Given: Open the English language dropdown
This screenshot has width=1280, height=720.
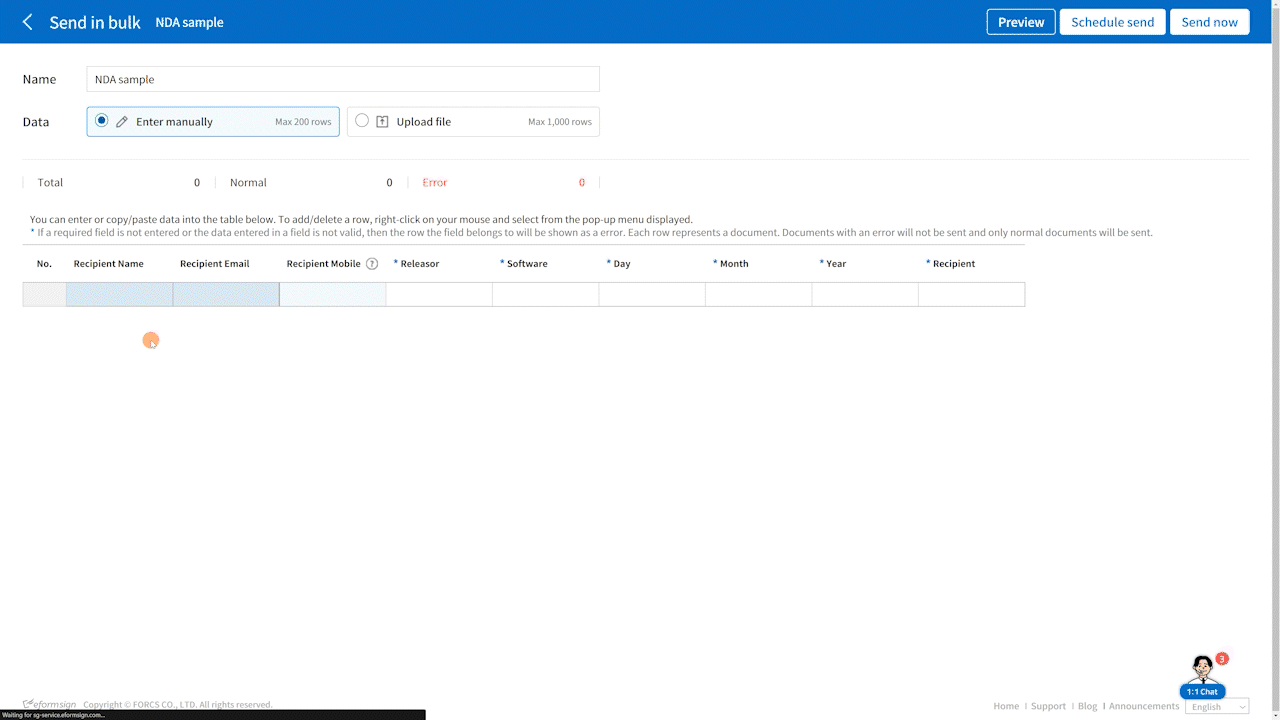Looking at the screenshot, I should click(1217, 706).
